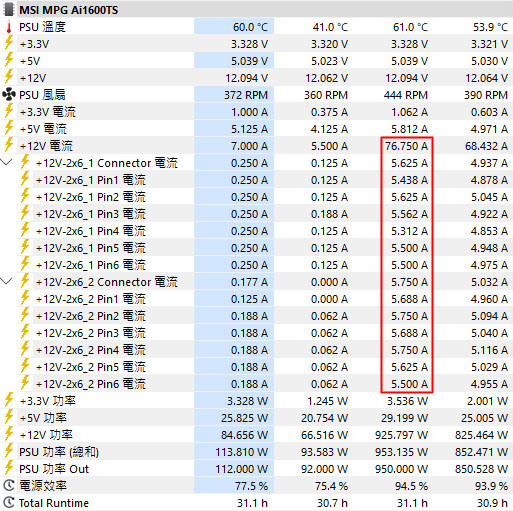The width and height of the screenshot is (513, 511).
Task: Click the lightning icon of +12V-2x6_1 Pin3 電流
Action: 25,213
